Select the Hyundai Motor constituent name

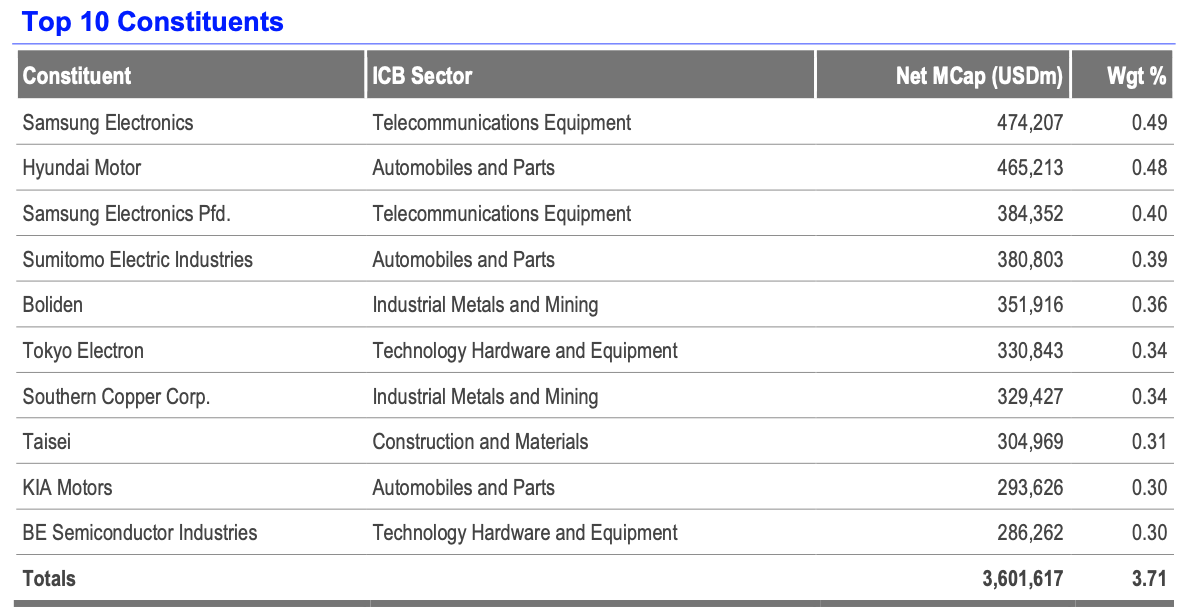82,168
